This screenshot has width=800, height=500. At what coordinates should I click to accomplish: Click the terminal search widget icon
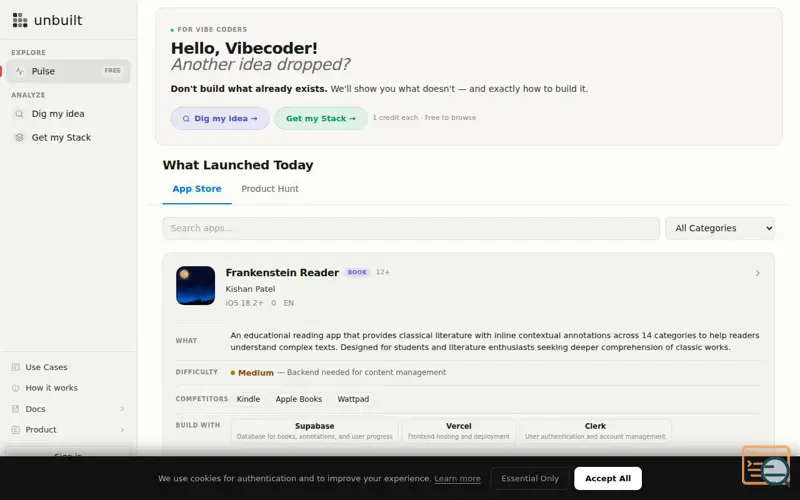(x=766, y=466)
